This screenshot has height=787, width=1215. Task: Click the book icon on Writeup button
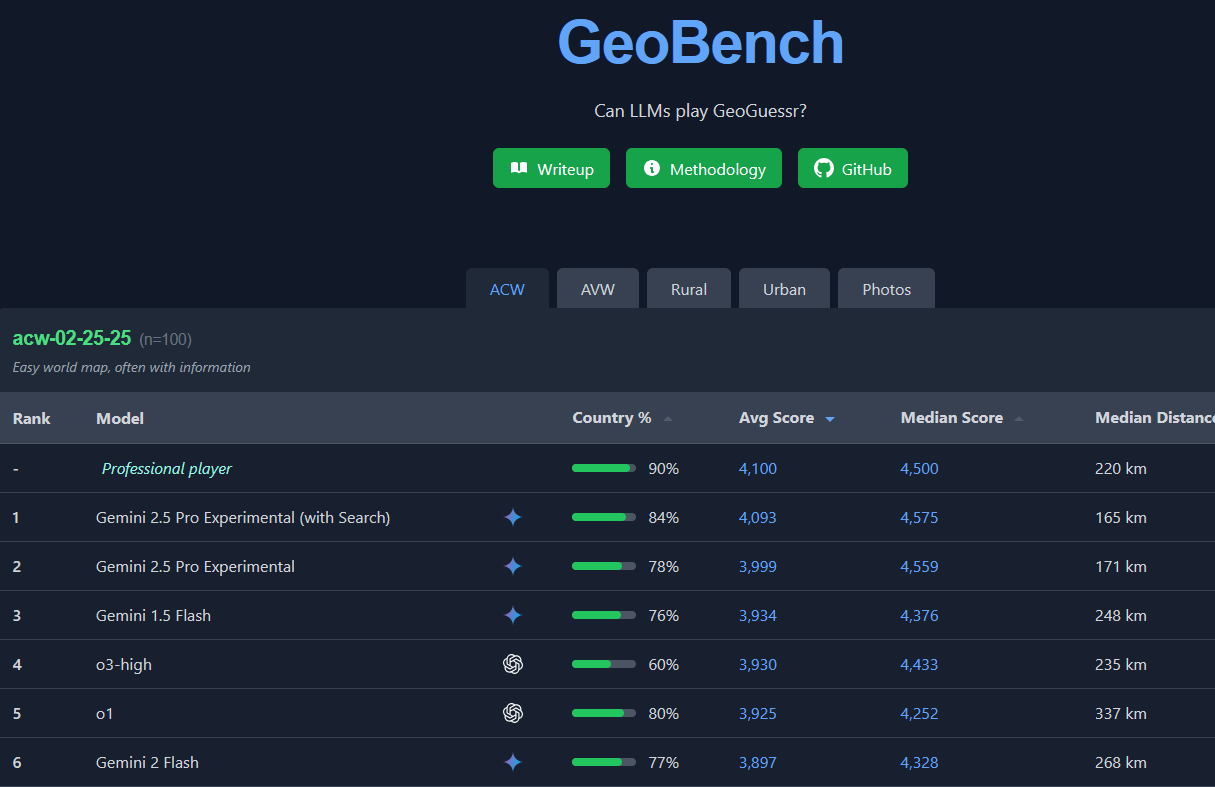(519, 168)
